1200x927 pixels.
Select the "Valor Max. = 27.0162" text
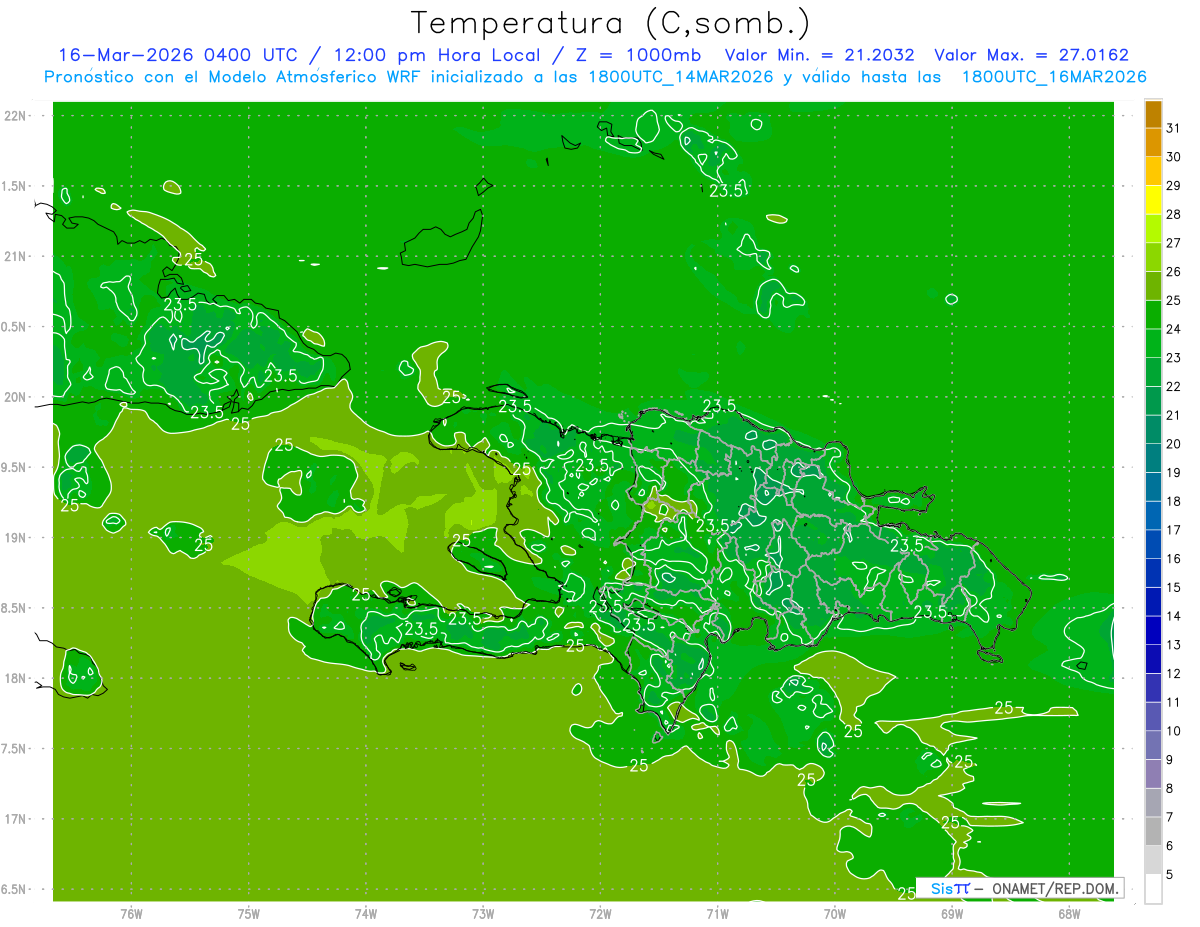[1032, 55]
